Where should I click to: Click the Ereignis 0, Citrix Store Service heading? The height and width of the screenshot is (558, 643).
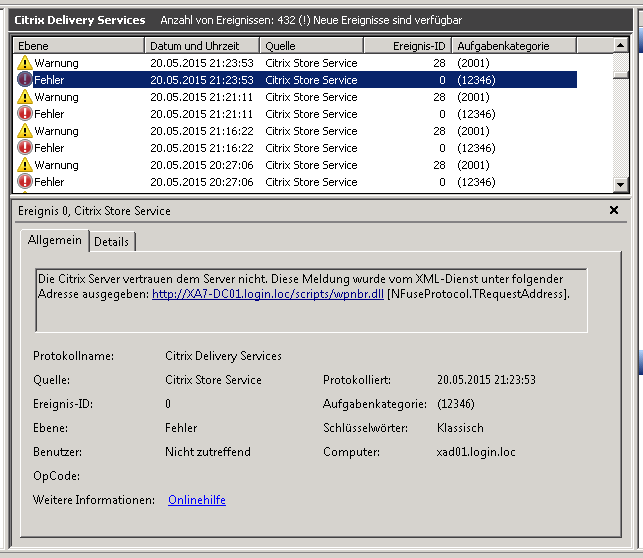[94, 211]
